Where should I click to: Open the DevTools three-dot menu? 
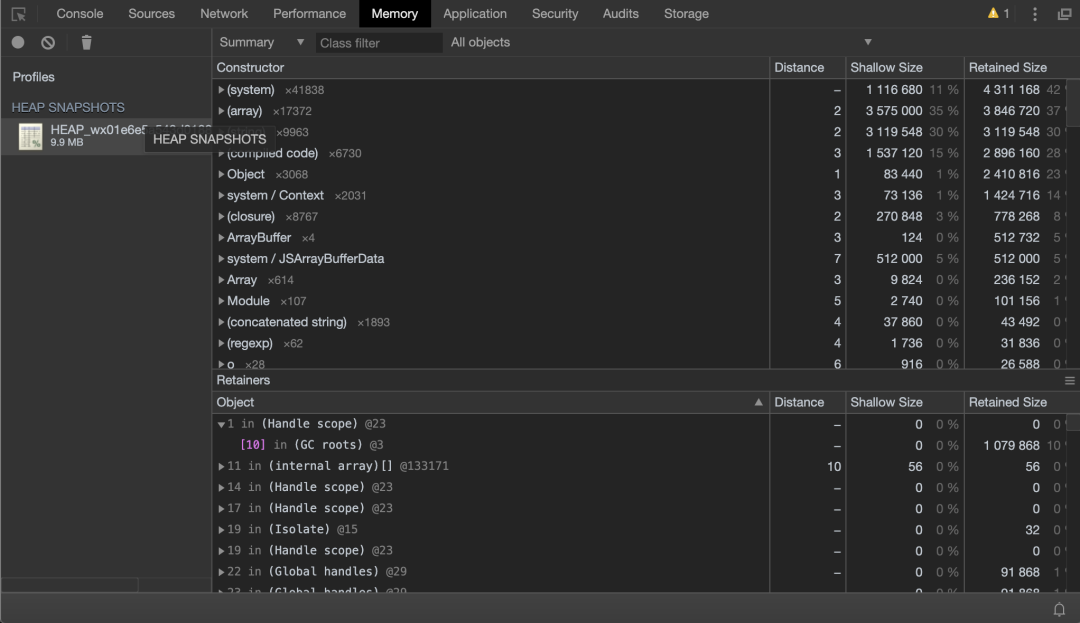pyautogui.click(x=1035, y=14)
